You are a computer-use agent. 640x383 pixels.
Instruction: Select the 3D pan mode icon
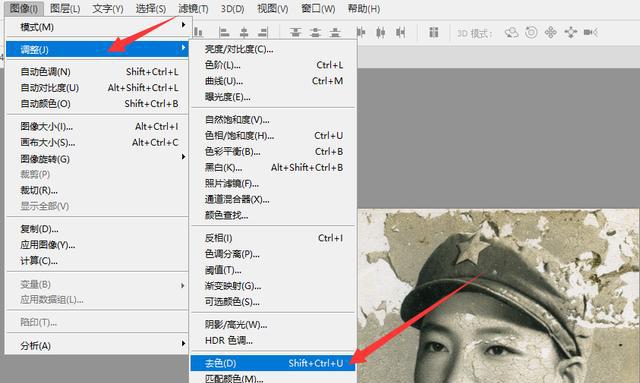[x=551, y=32]
